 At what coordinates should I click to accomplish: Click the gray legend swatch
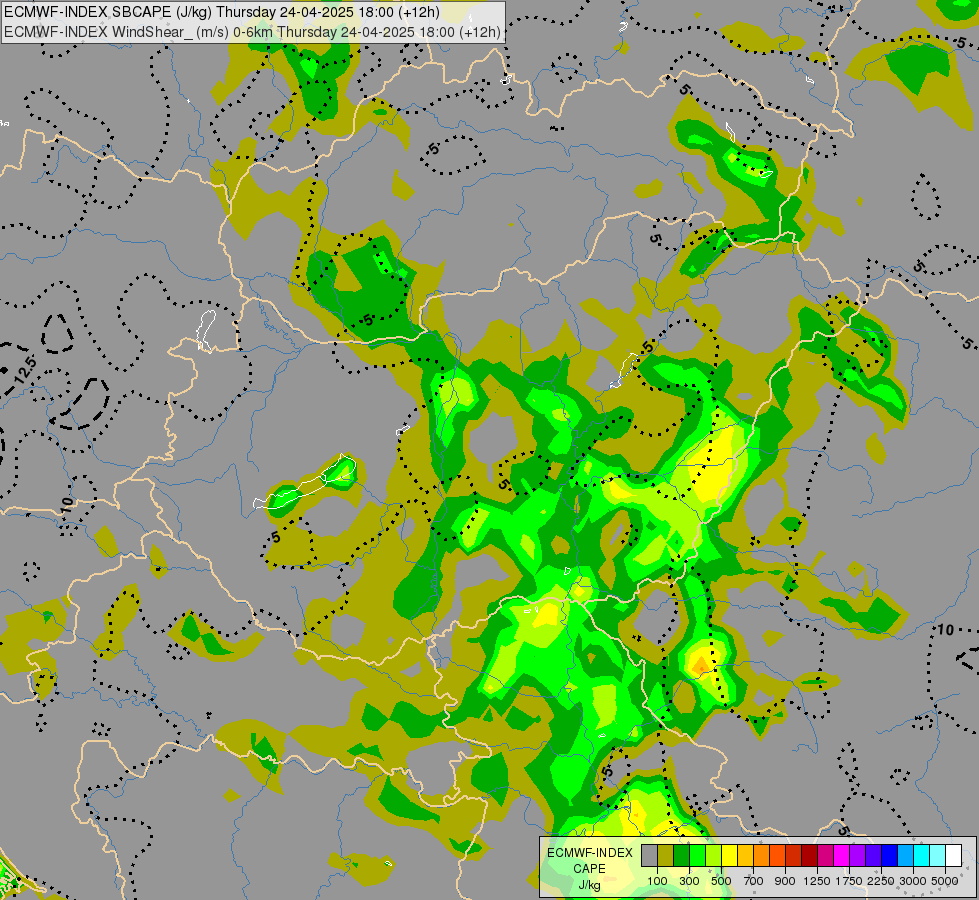tap(649, 855)
